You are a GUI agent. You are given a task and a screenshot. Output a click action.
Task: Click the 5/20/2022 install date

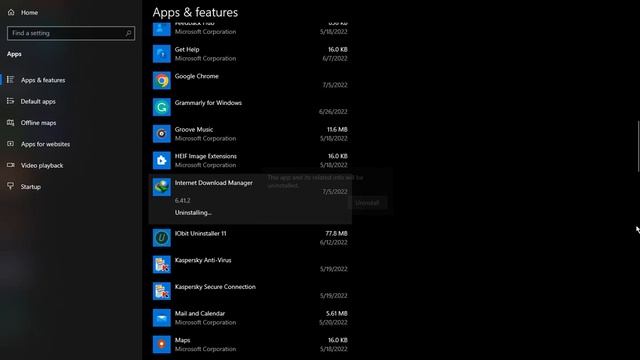pyautogui.click(x=333, y=322)
